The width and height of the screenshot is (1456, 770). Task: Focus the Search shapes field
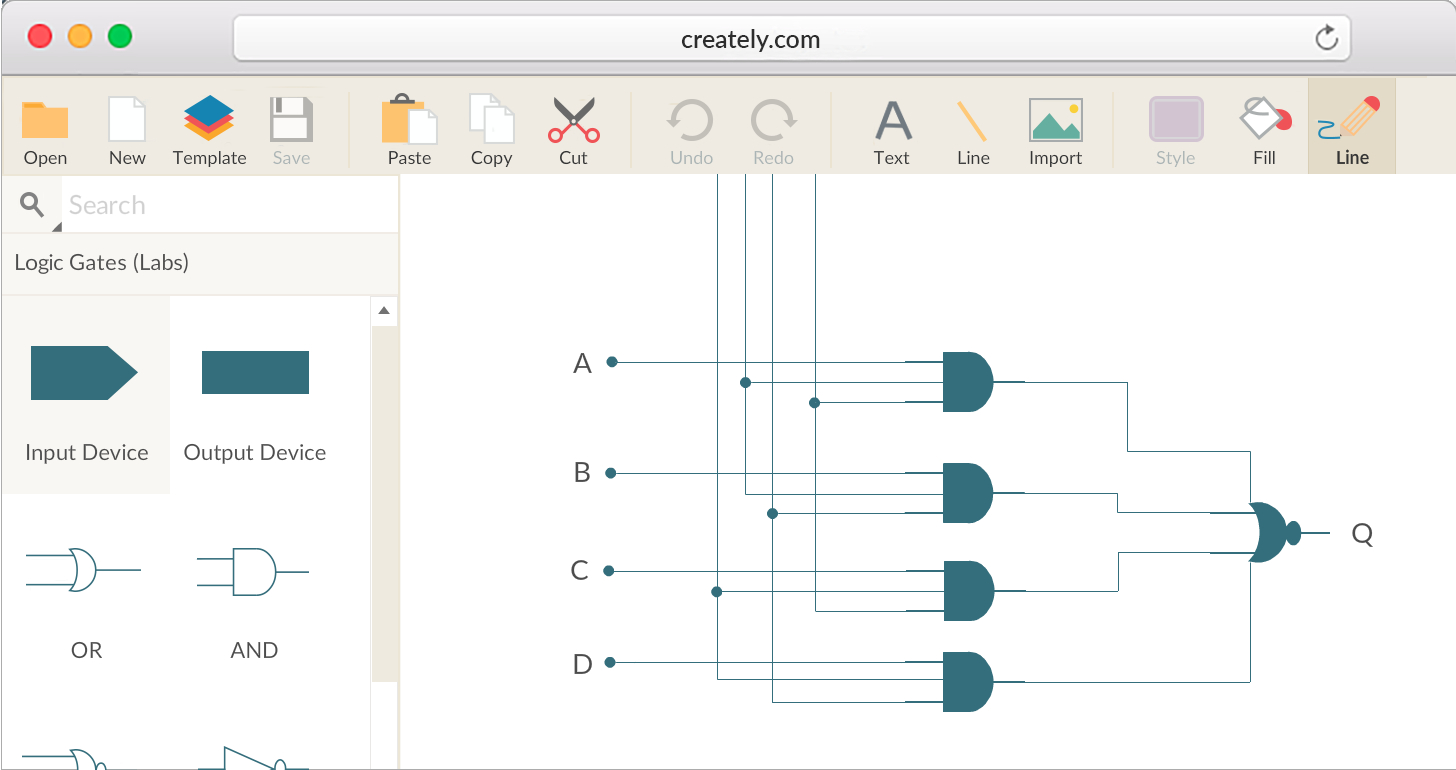point(230,205)
